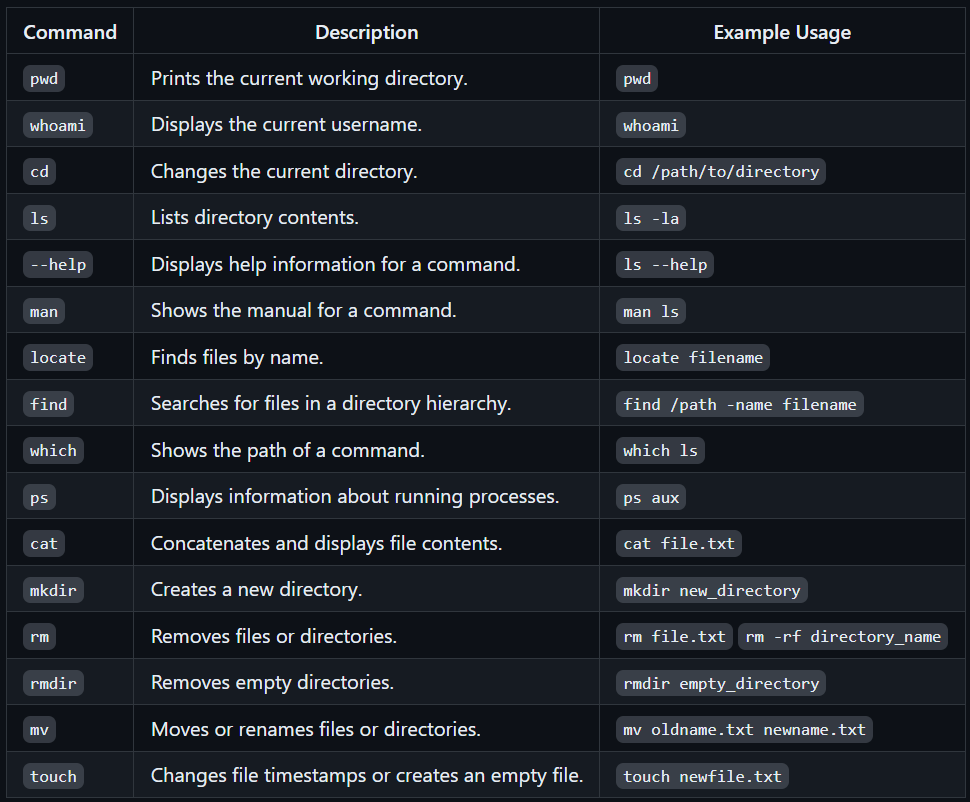Click the whoami command code tag
The image size is (970, 802).
click(x=58, y=125)
